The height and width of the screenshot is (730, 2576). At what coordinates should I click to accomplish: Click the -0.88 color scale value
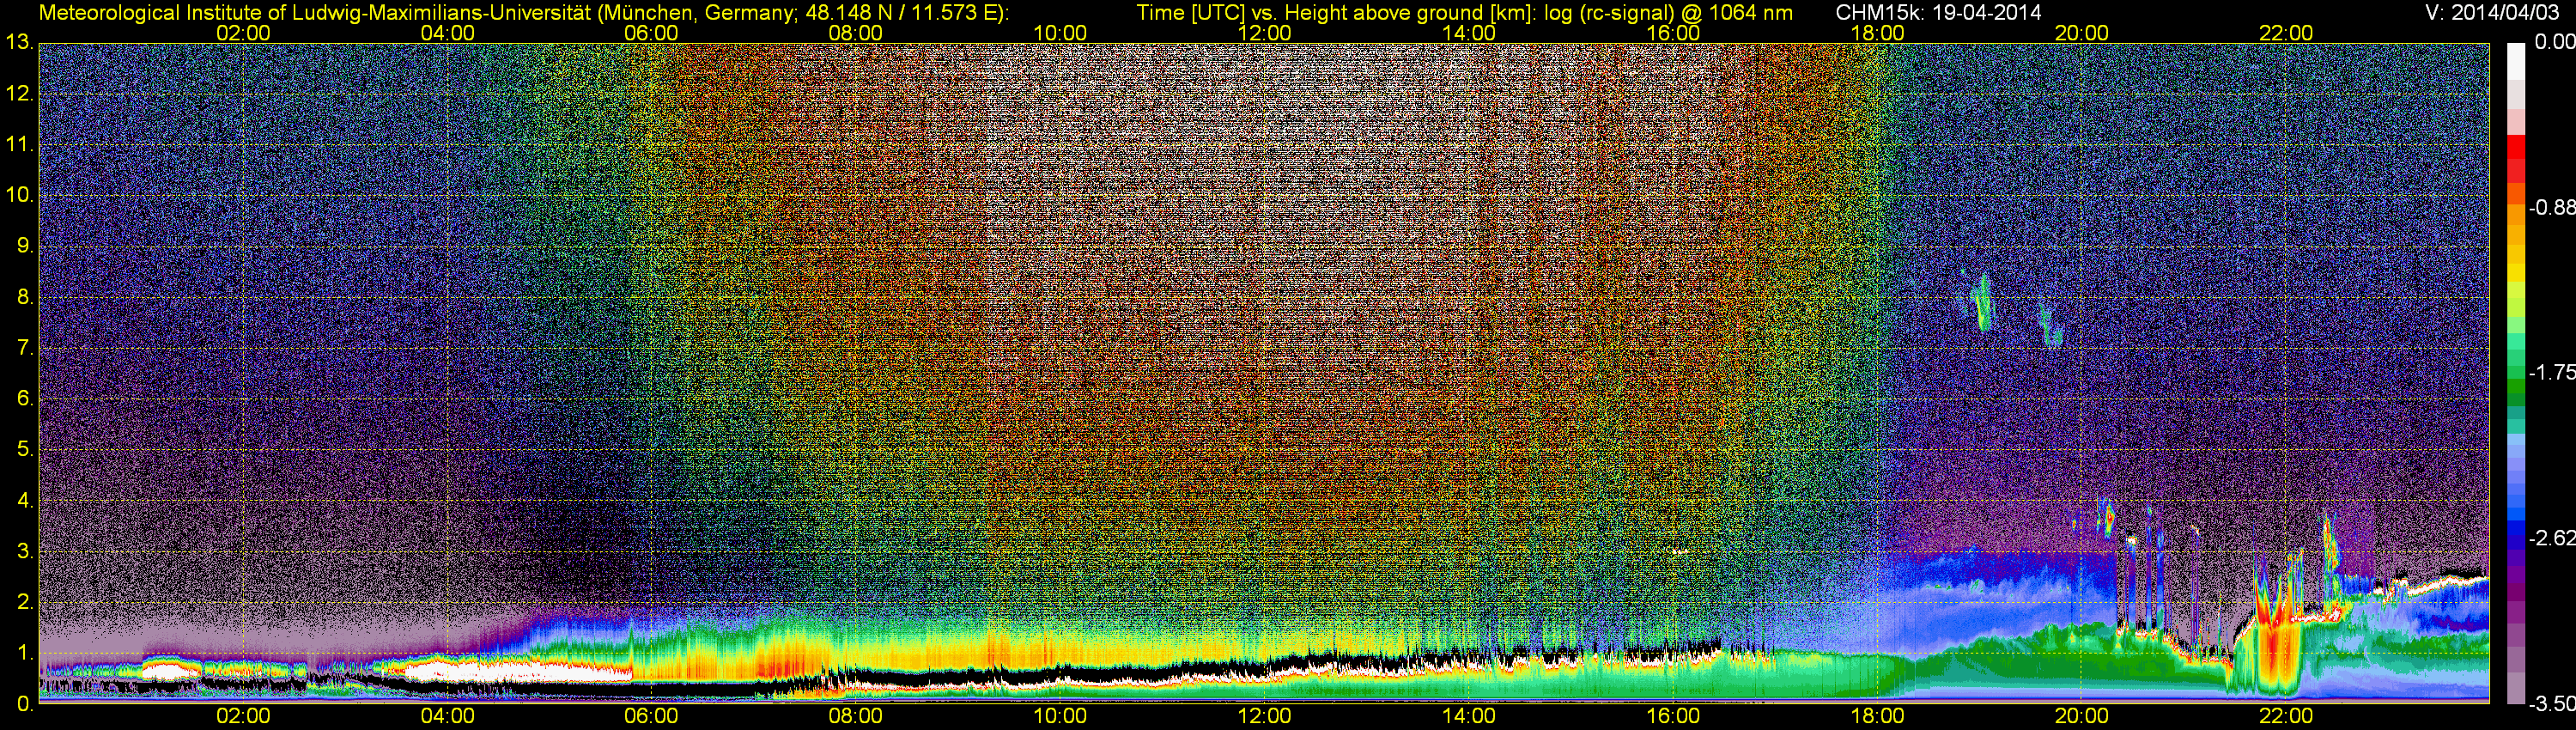[x=2551, y=207]
